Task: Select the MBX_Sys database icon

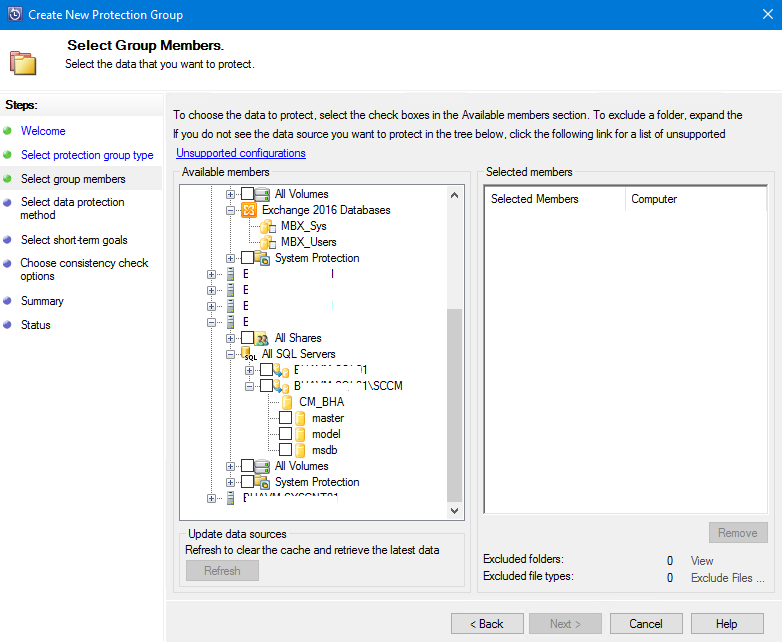Action: (x=266, y=226)
